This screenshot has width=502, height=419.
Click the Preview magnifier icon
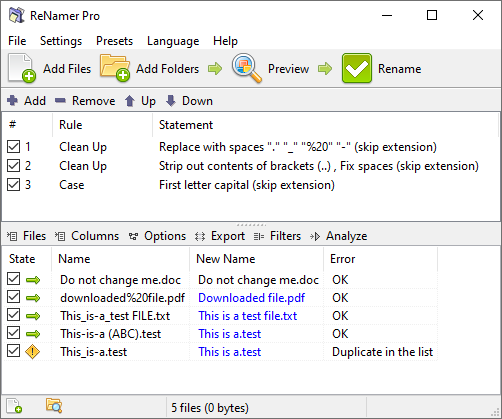tap(246, 68)
